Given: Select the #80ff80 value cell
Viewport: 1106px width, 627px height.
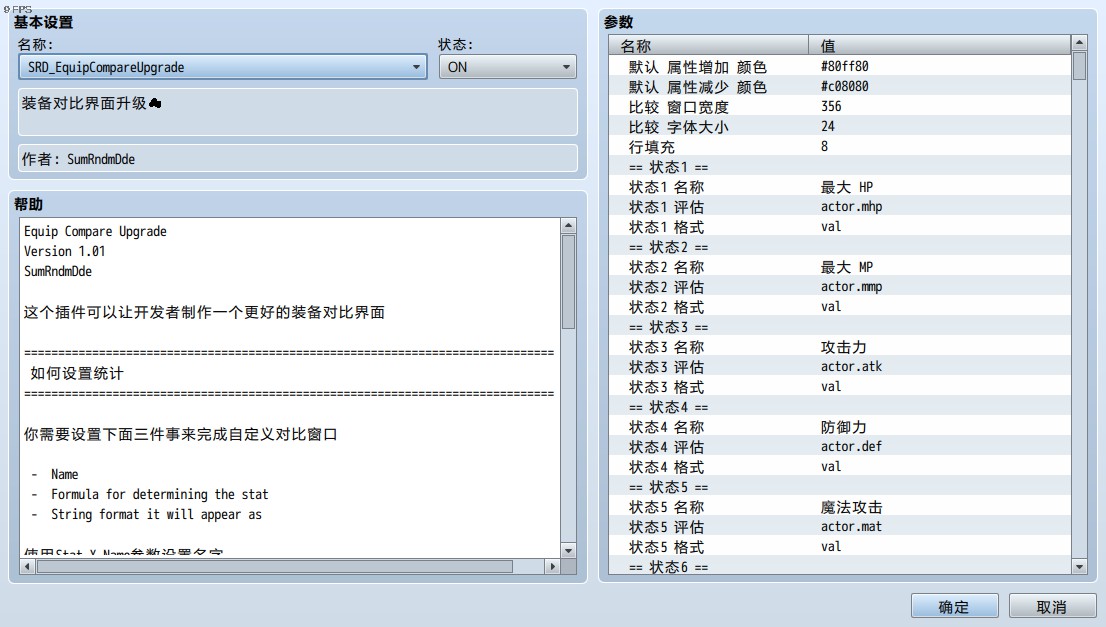Looking at the screenshot, I should [844, 66].
